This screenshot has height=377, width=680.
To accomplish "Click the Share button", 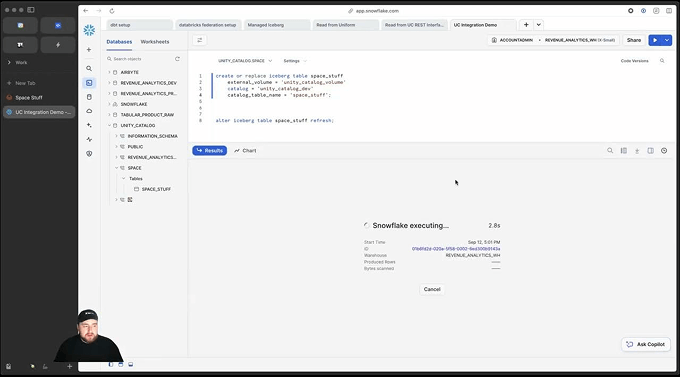I will tap(634, 40).
